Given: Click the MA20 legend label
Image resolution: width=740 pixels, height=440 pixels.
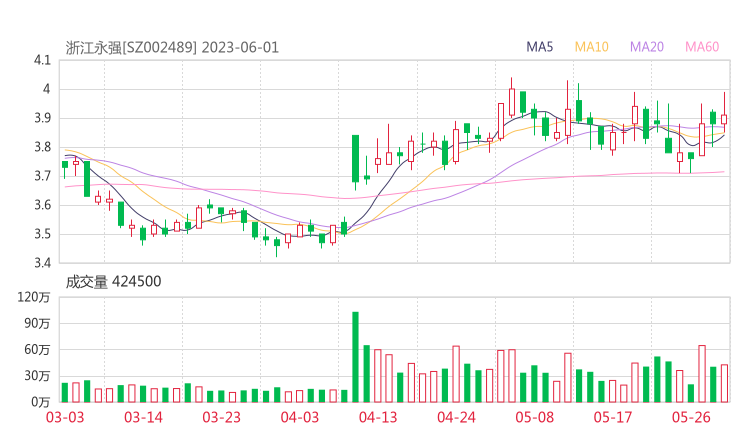Looking at the screenshot, I should pyautogui.click(x=647, y=47).
